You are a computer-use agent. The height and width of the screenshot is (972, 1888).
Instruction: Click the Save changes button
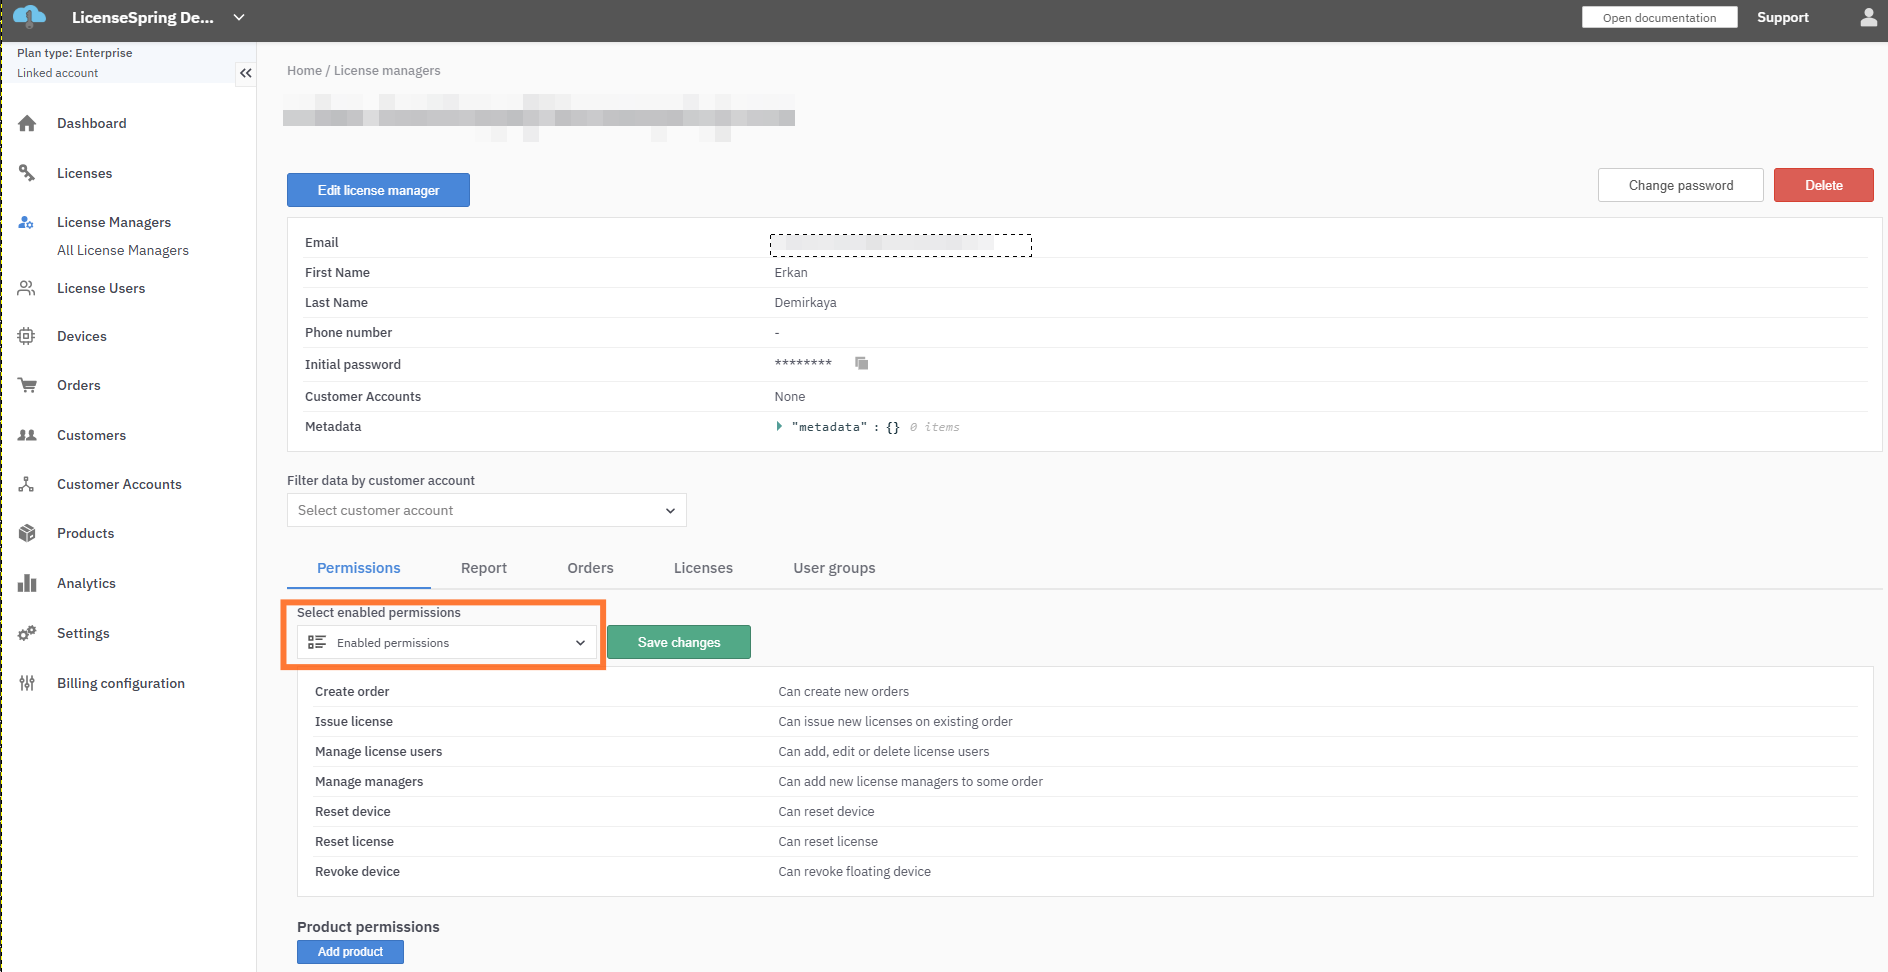pos(678,642)
